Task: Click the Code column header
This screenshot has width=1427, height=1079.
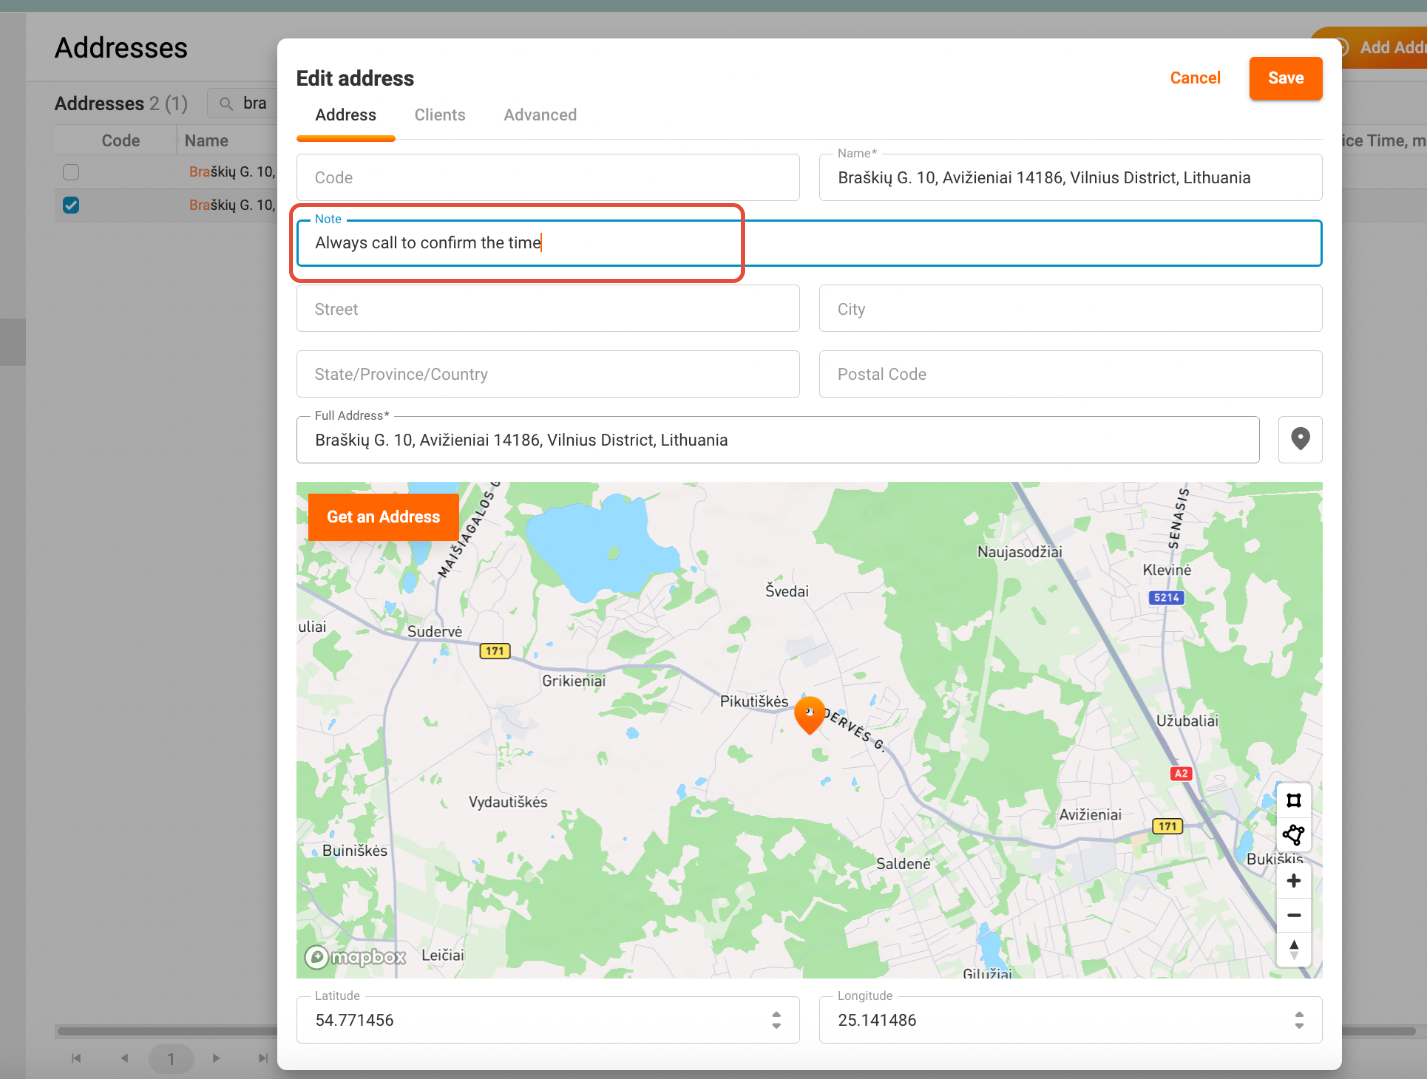Action: (121, 141)
